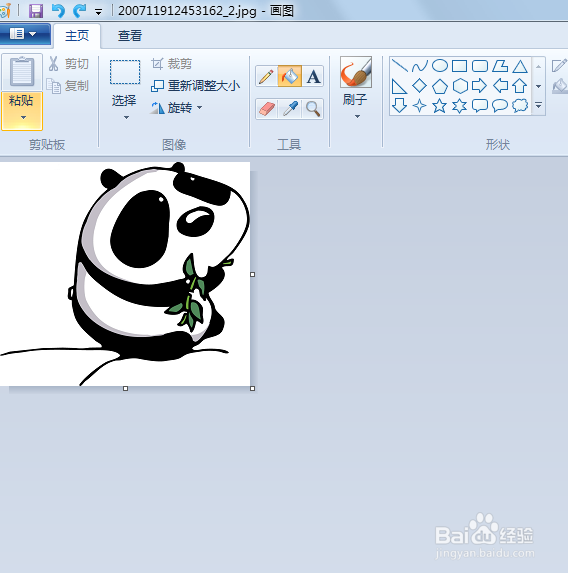This screenshot has height=573, width=568.
Task: Choose the rectangular 选择 tool
Action: [x=125, y=72]
